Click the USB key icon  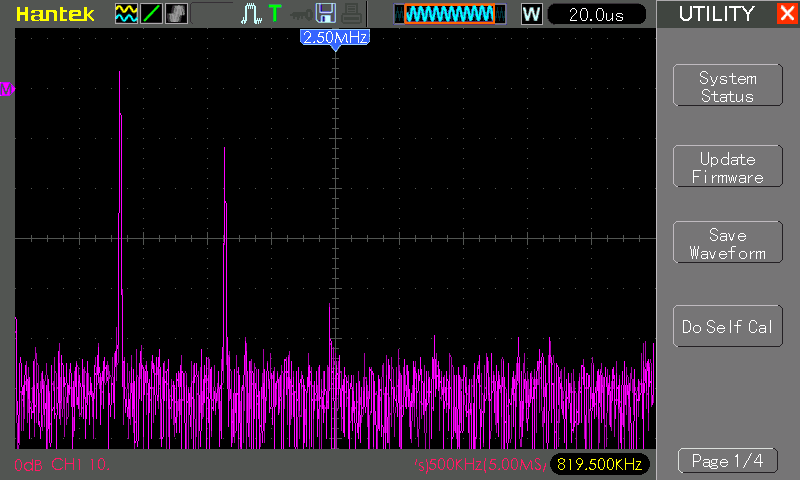click(300, 14)
